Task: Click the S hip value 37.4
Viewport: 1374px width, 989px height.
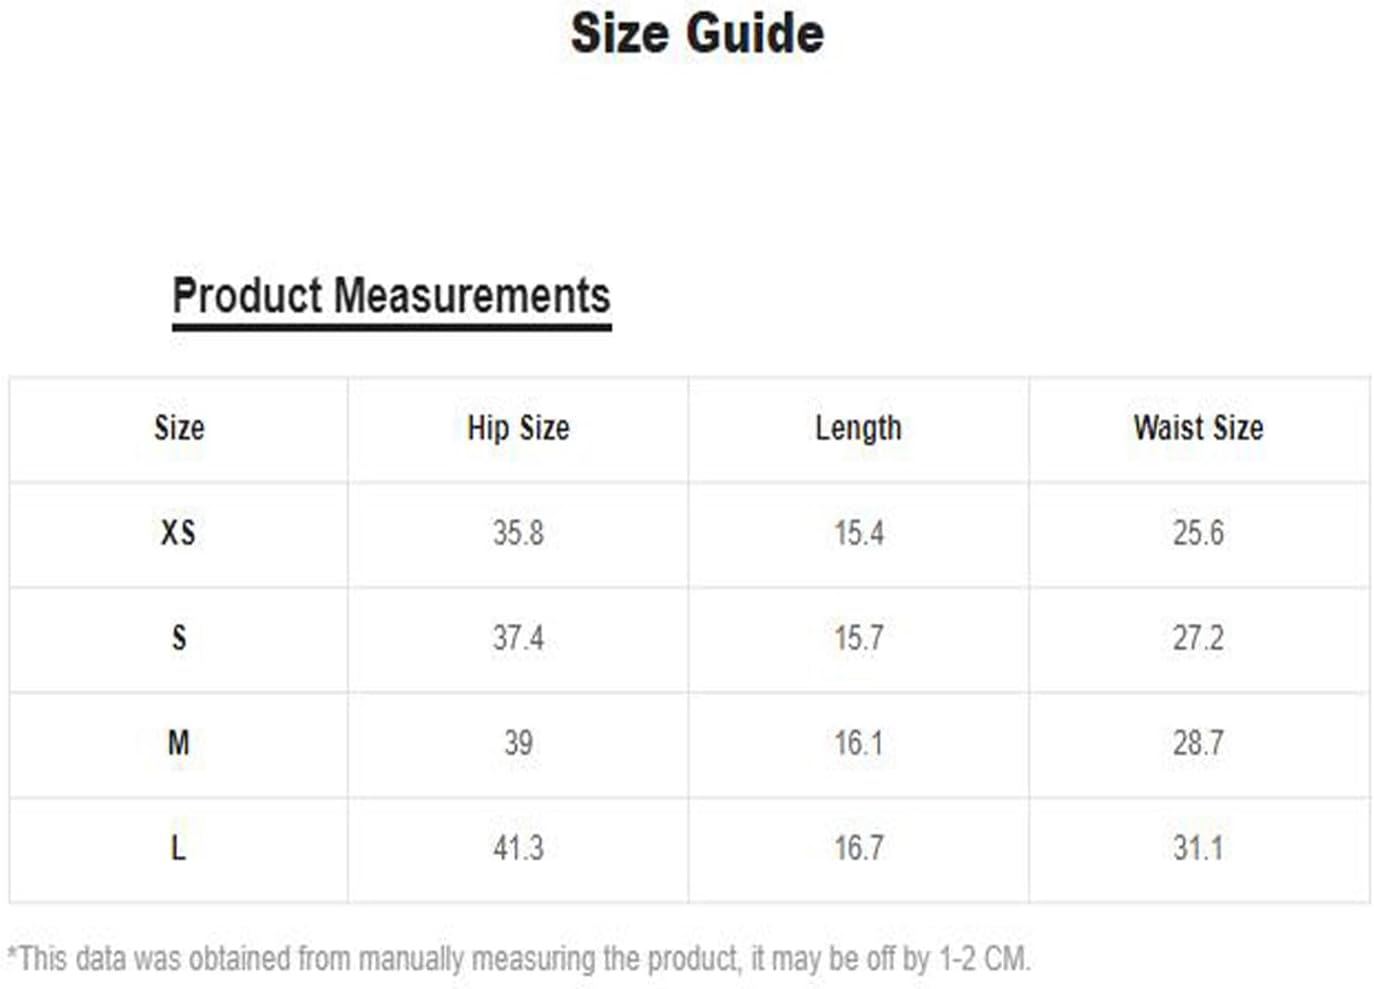Action: 518,638
